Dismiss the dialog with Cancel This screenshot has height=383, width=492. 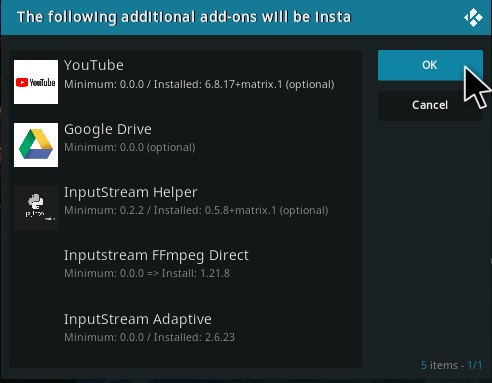click(x=430, y=105)
